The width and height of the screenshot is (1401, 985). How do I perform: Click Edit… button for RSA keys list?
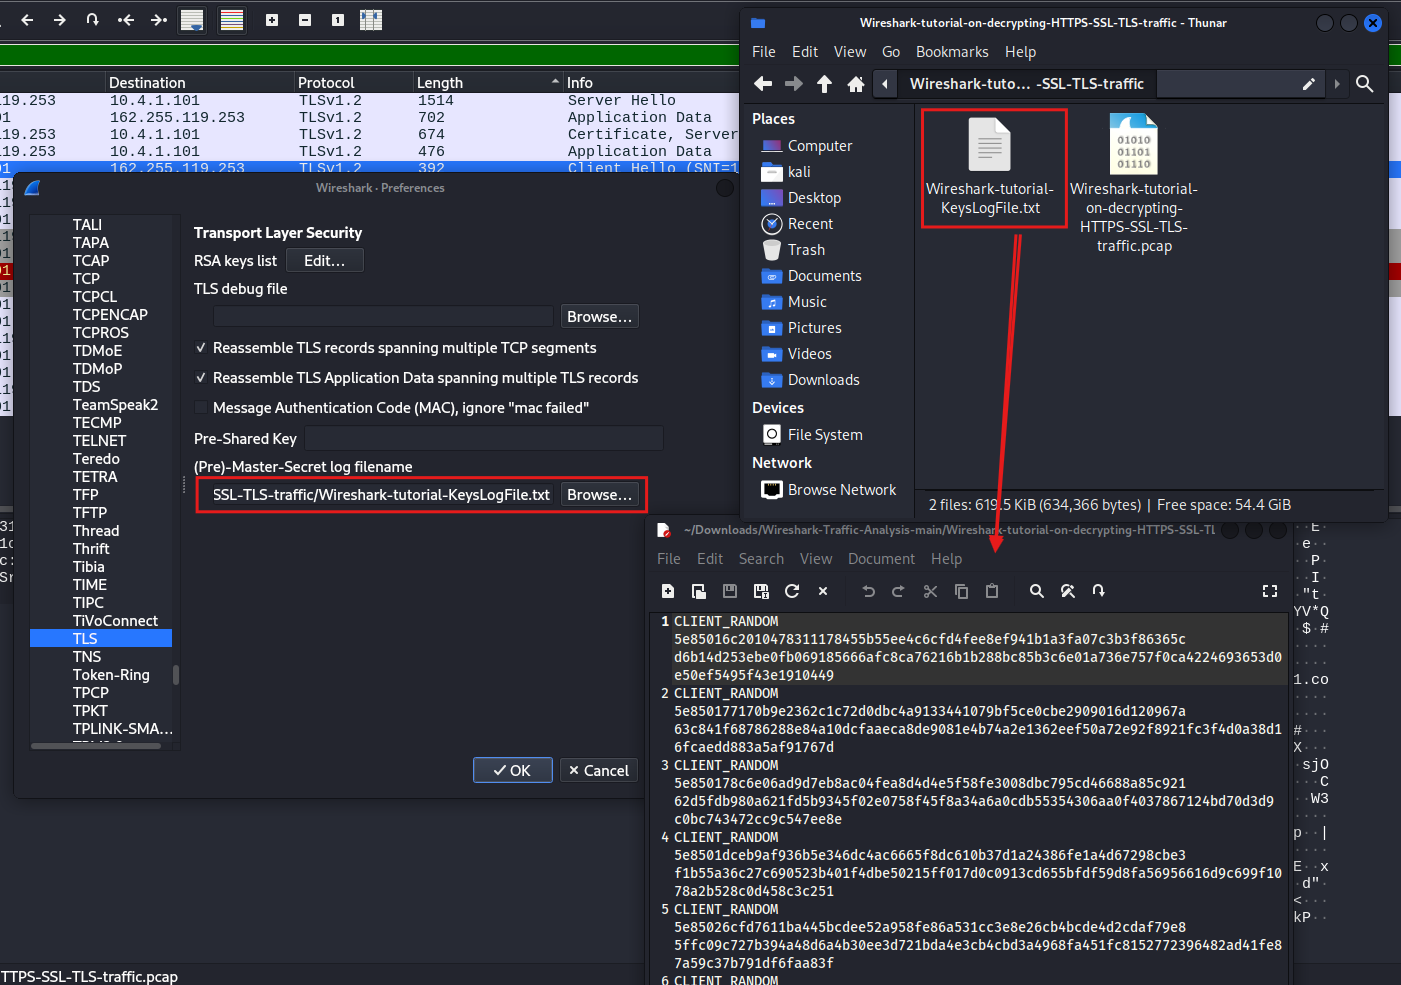[x=325, y=261]
